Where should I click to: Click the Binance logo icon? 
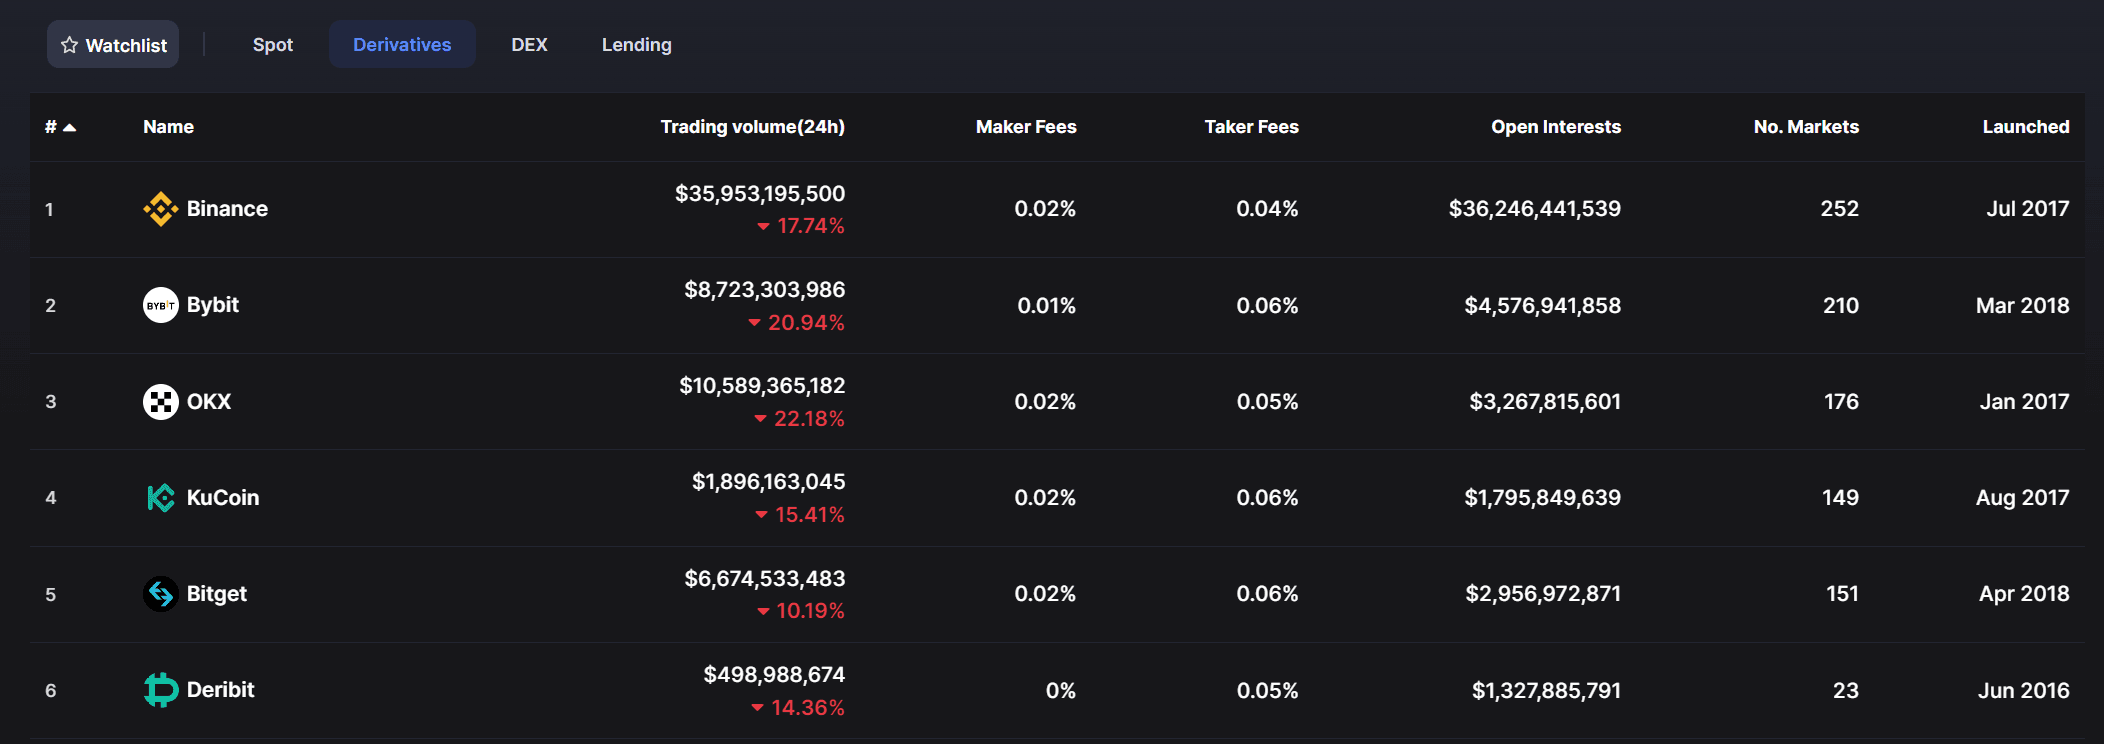[x=161, y=209]
